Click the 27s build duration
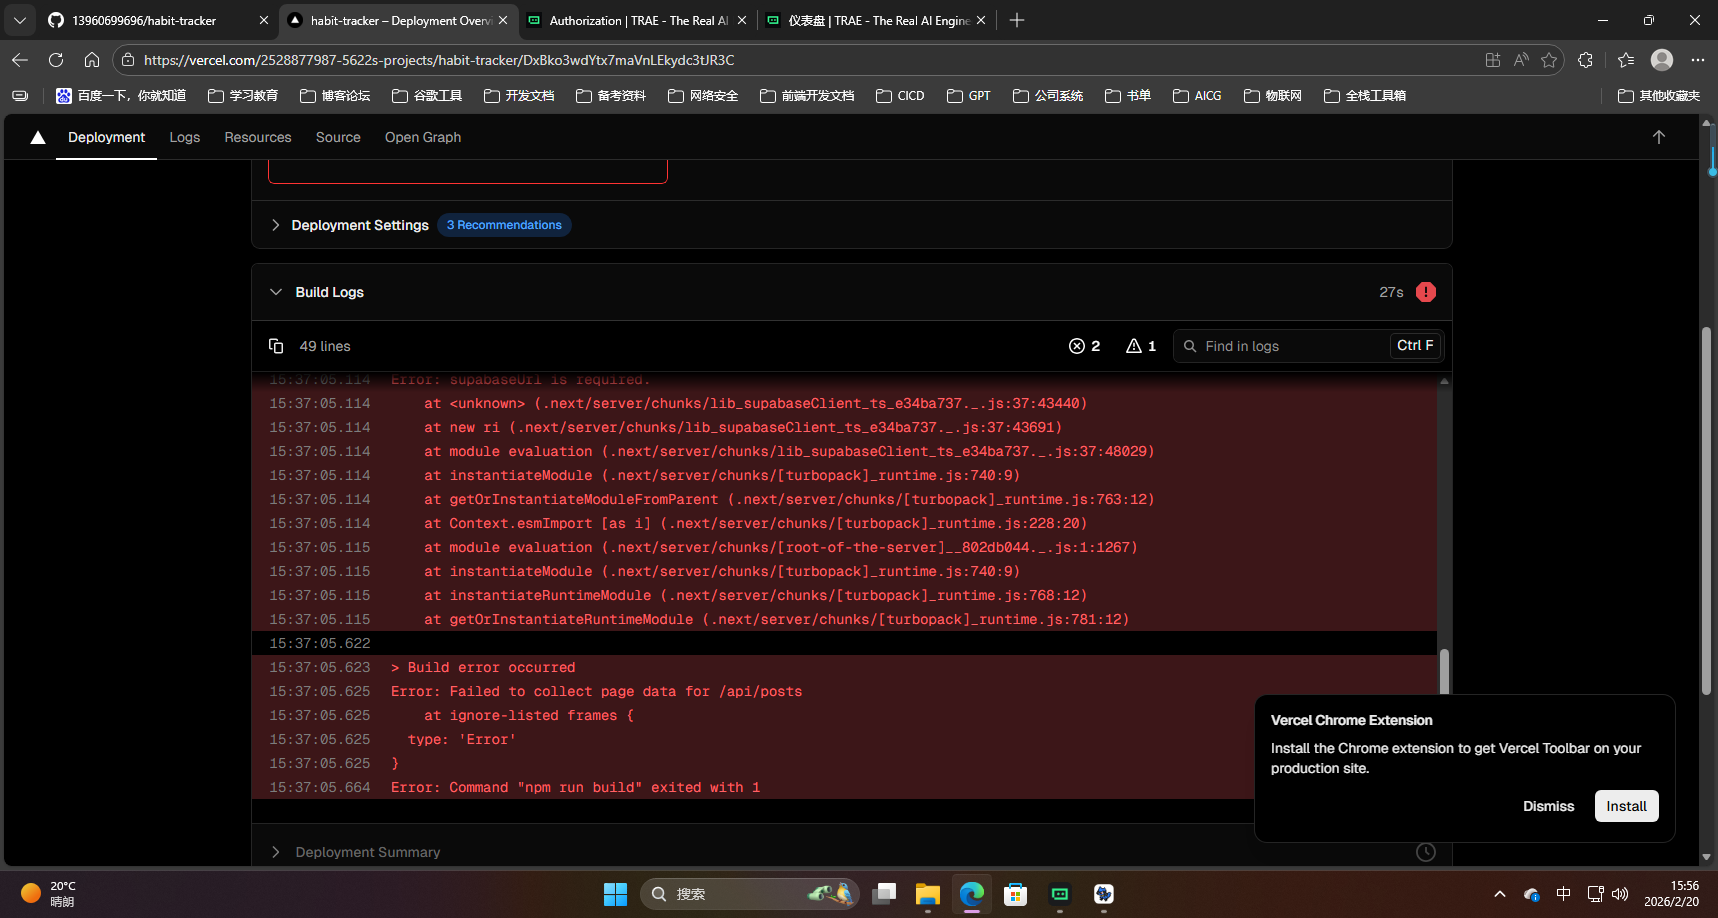The height and width of the screenshot is (918, 1718). click(x=1391, y=292)
